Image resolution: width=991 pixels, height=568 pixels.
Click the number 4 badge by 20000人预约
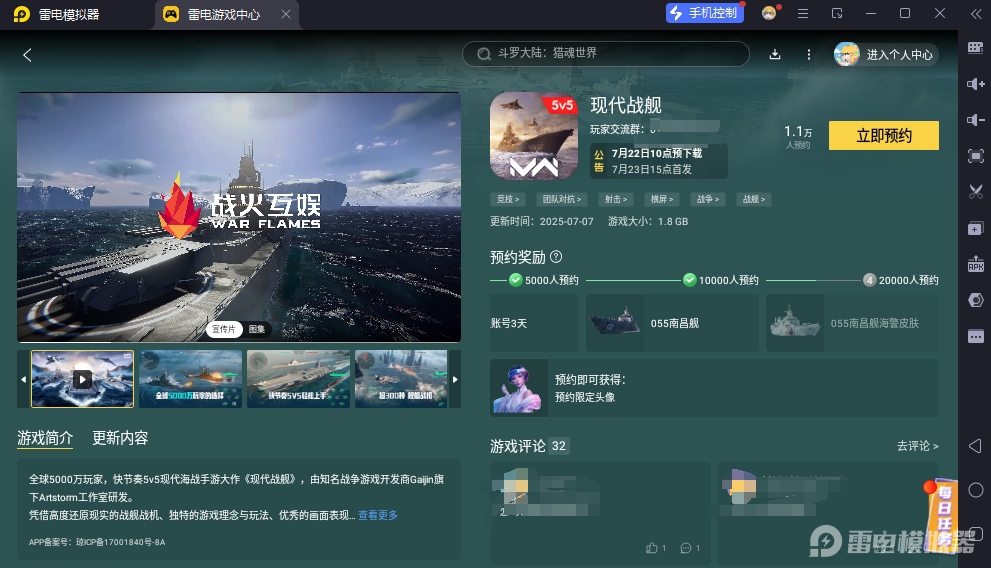[870, 280]
